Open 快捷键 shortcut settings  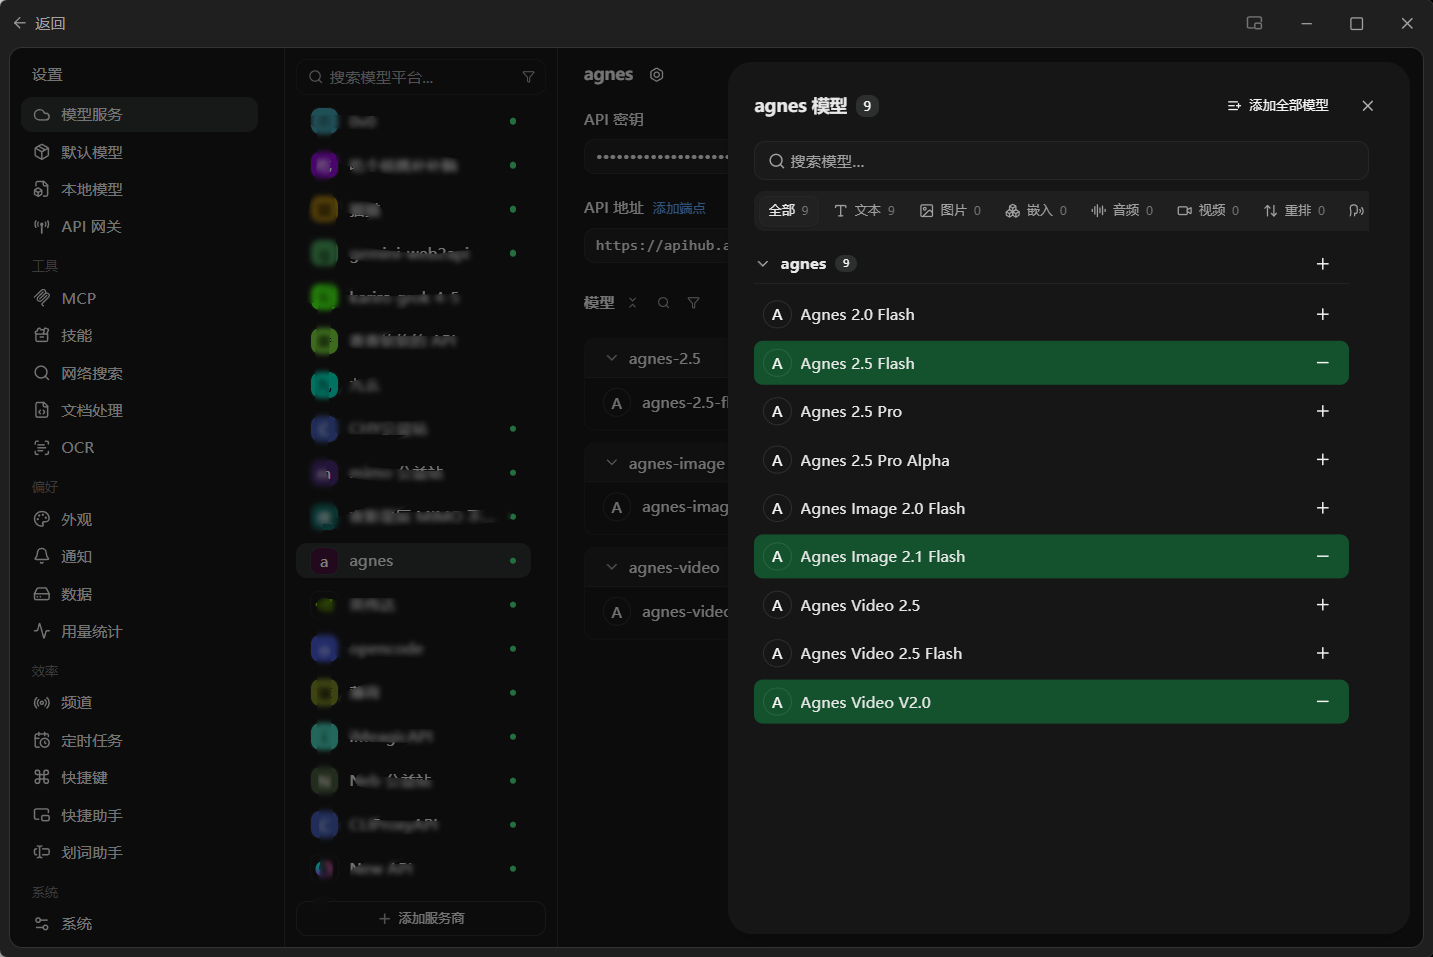tap(139, 778)
